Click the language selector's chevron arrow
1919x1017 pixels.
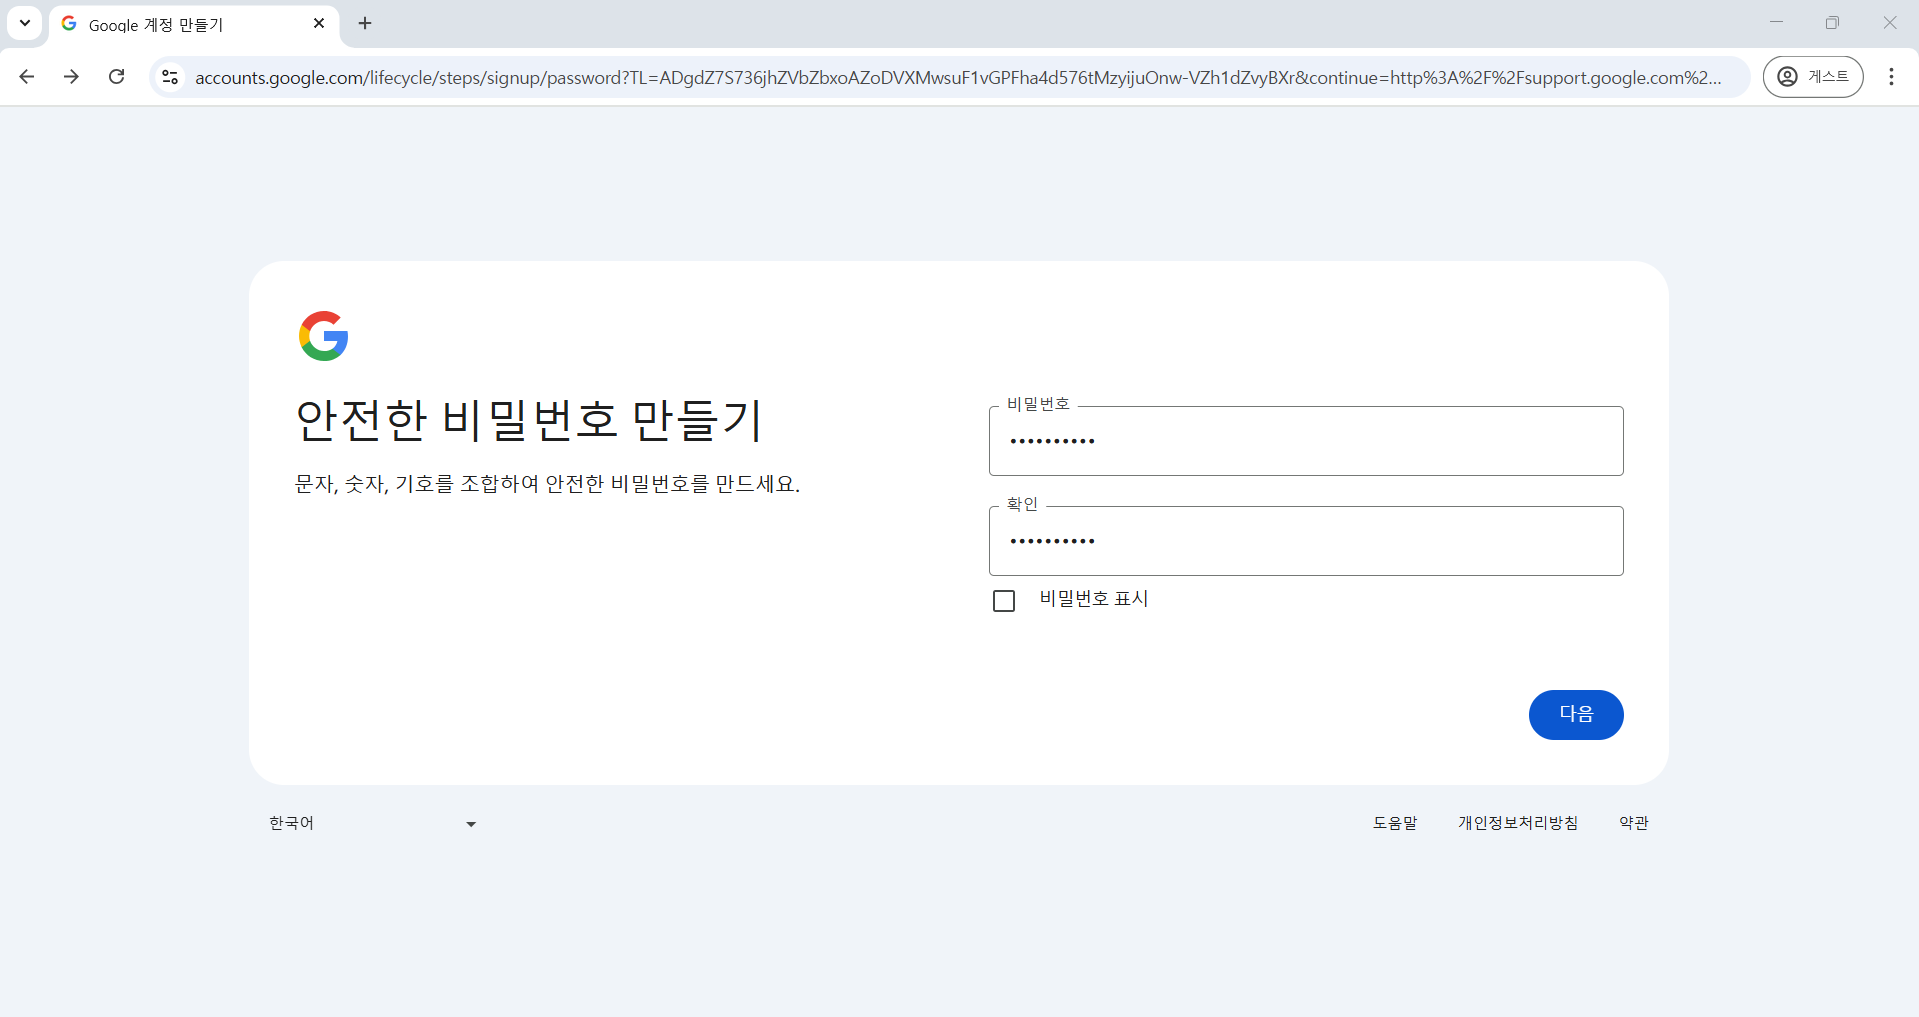(470, 823)
